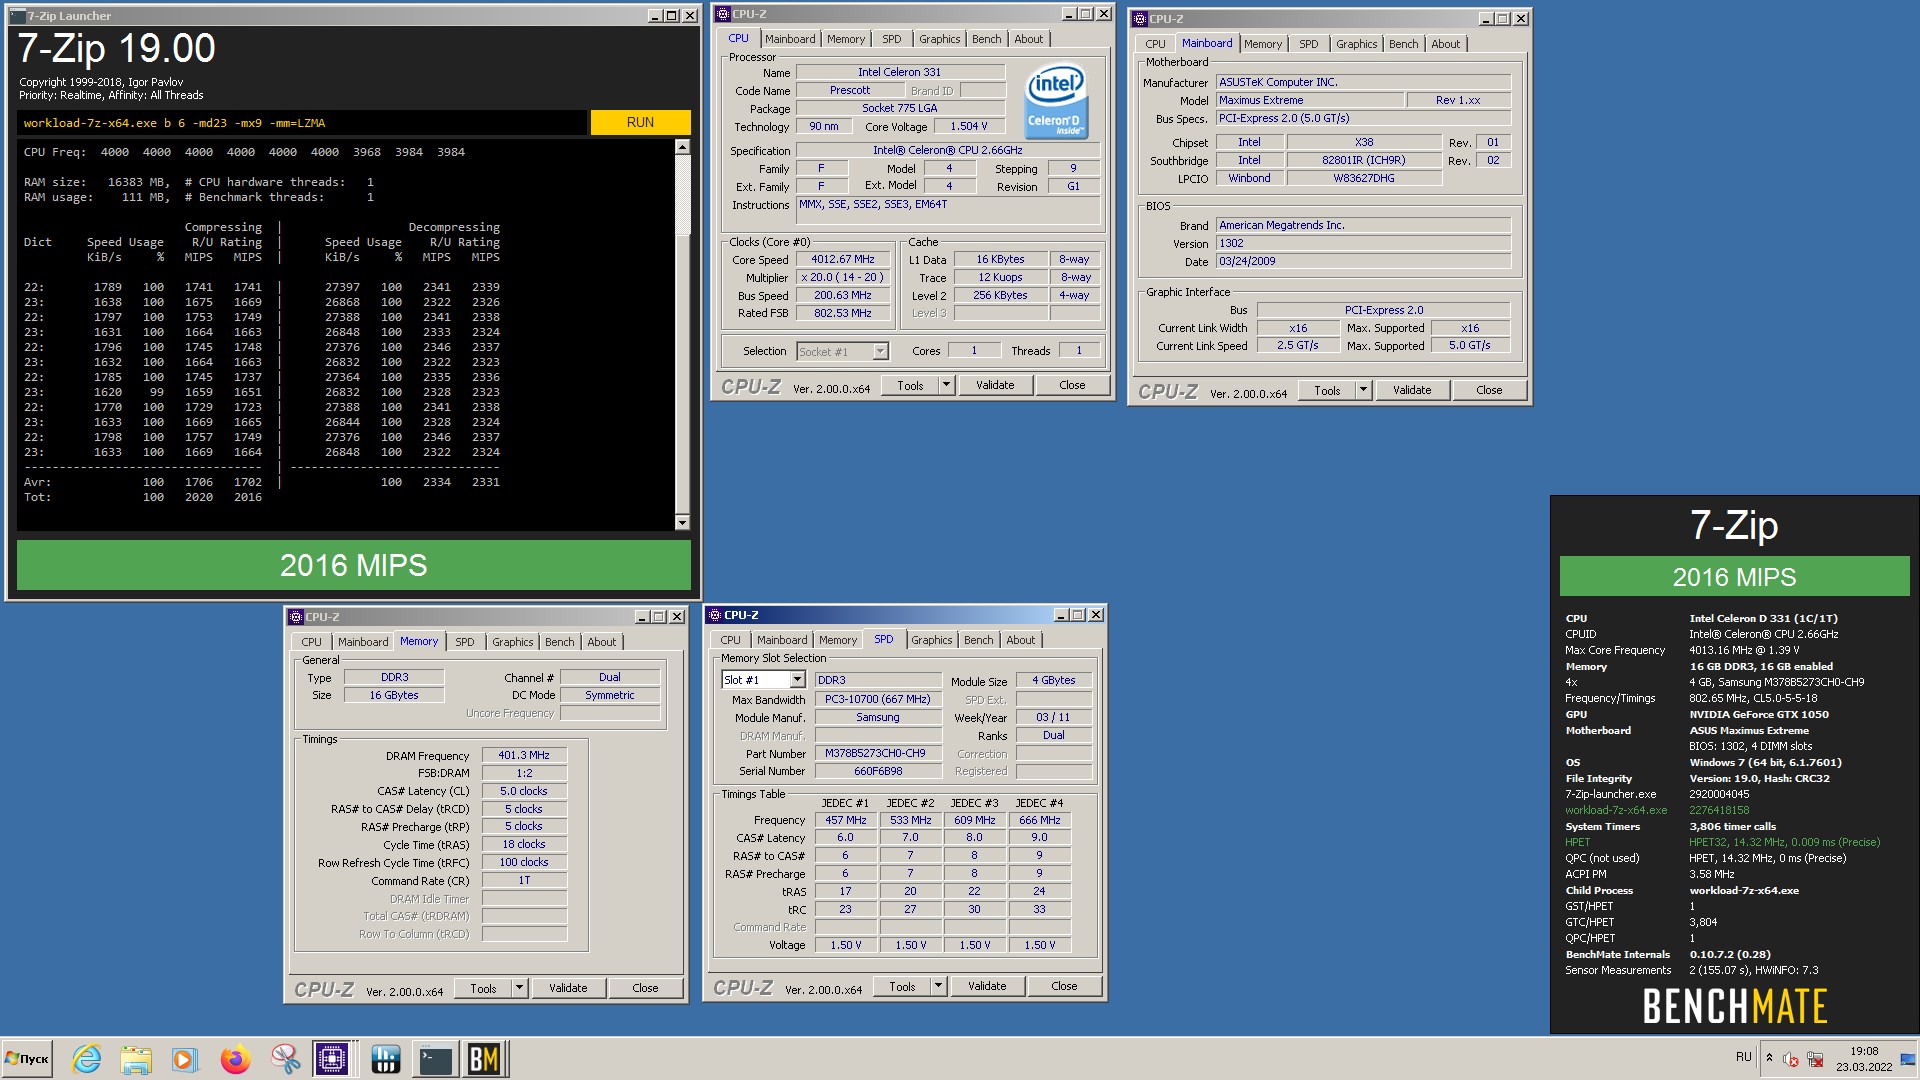Image resolution: width=1920 pixels, height=1080 pixels.
Task: Open Windows Explorer folder icon in taskbar
Action: [136, 1059]
